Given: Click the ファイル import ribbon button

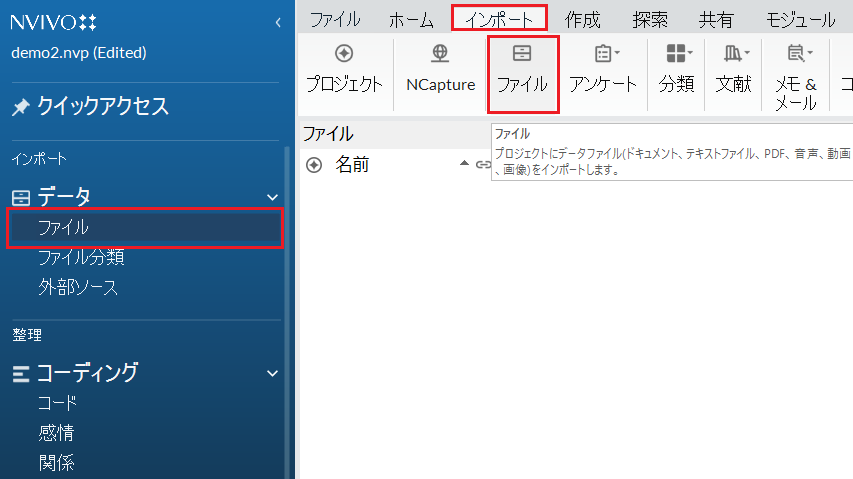Looking at the screenshot, I should [522, 74].
